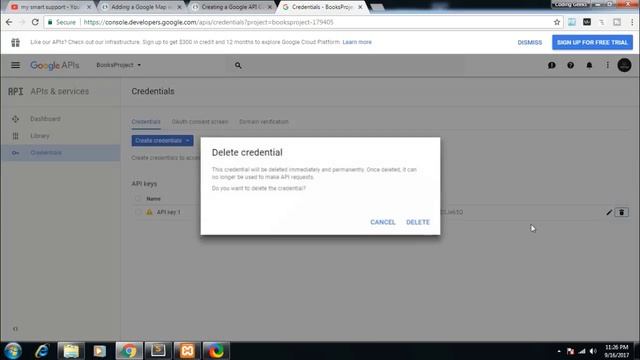Open the feedback icon in header
This screenshot has height=360, width=640.
pos(551,65)
